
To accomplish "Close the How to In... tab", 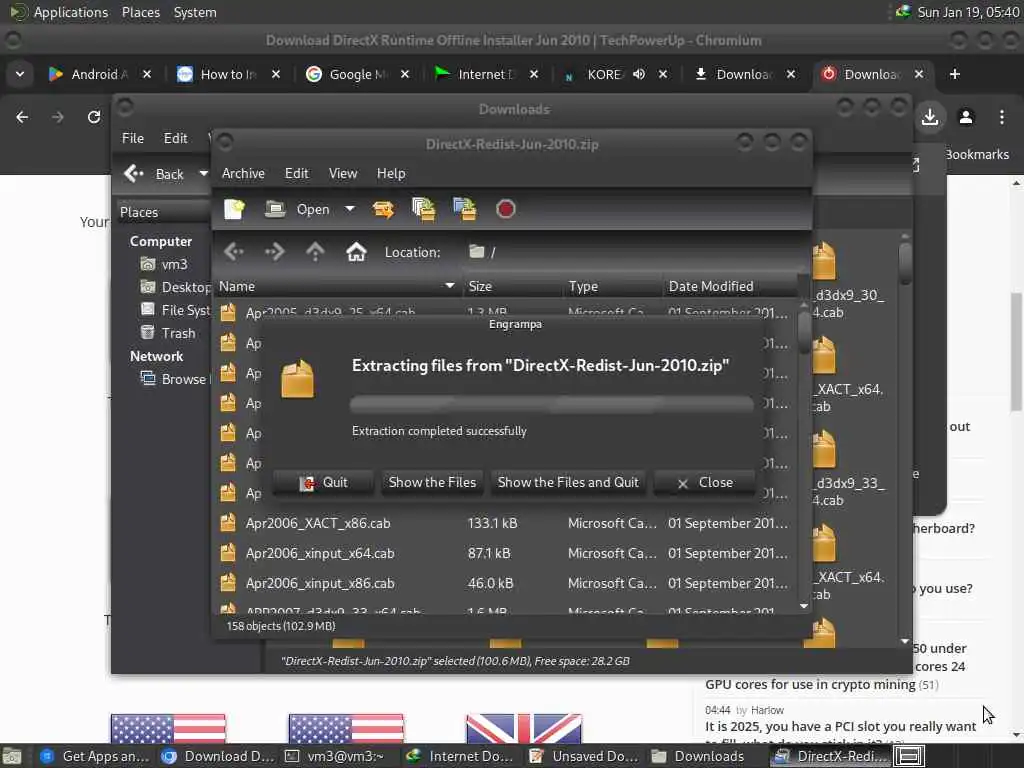I will 276,74.
